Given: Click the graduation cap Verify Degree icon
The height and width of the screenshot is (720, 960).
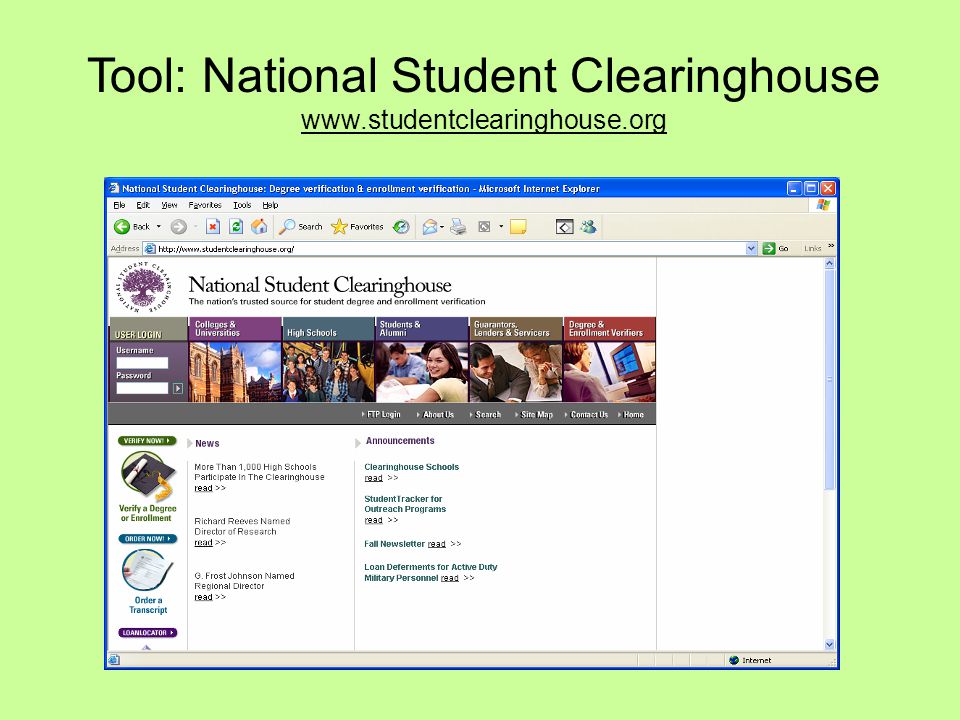Looking at the screenshot, I should [x=147, y=476].
